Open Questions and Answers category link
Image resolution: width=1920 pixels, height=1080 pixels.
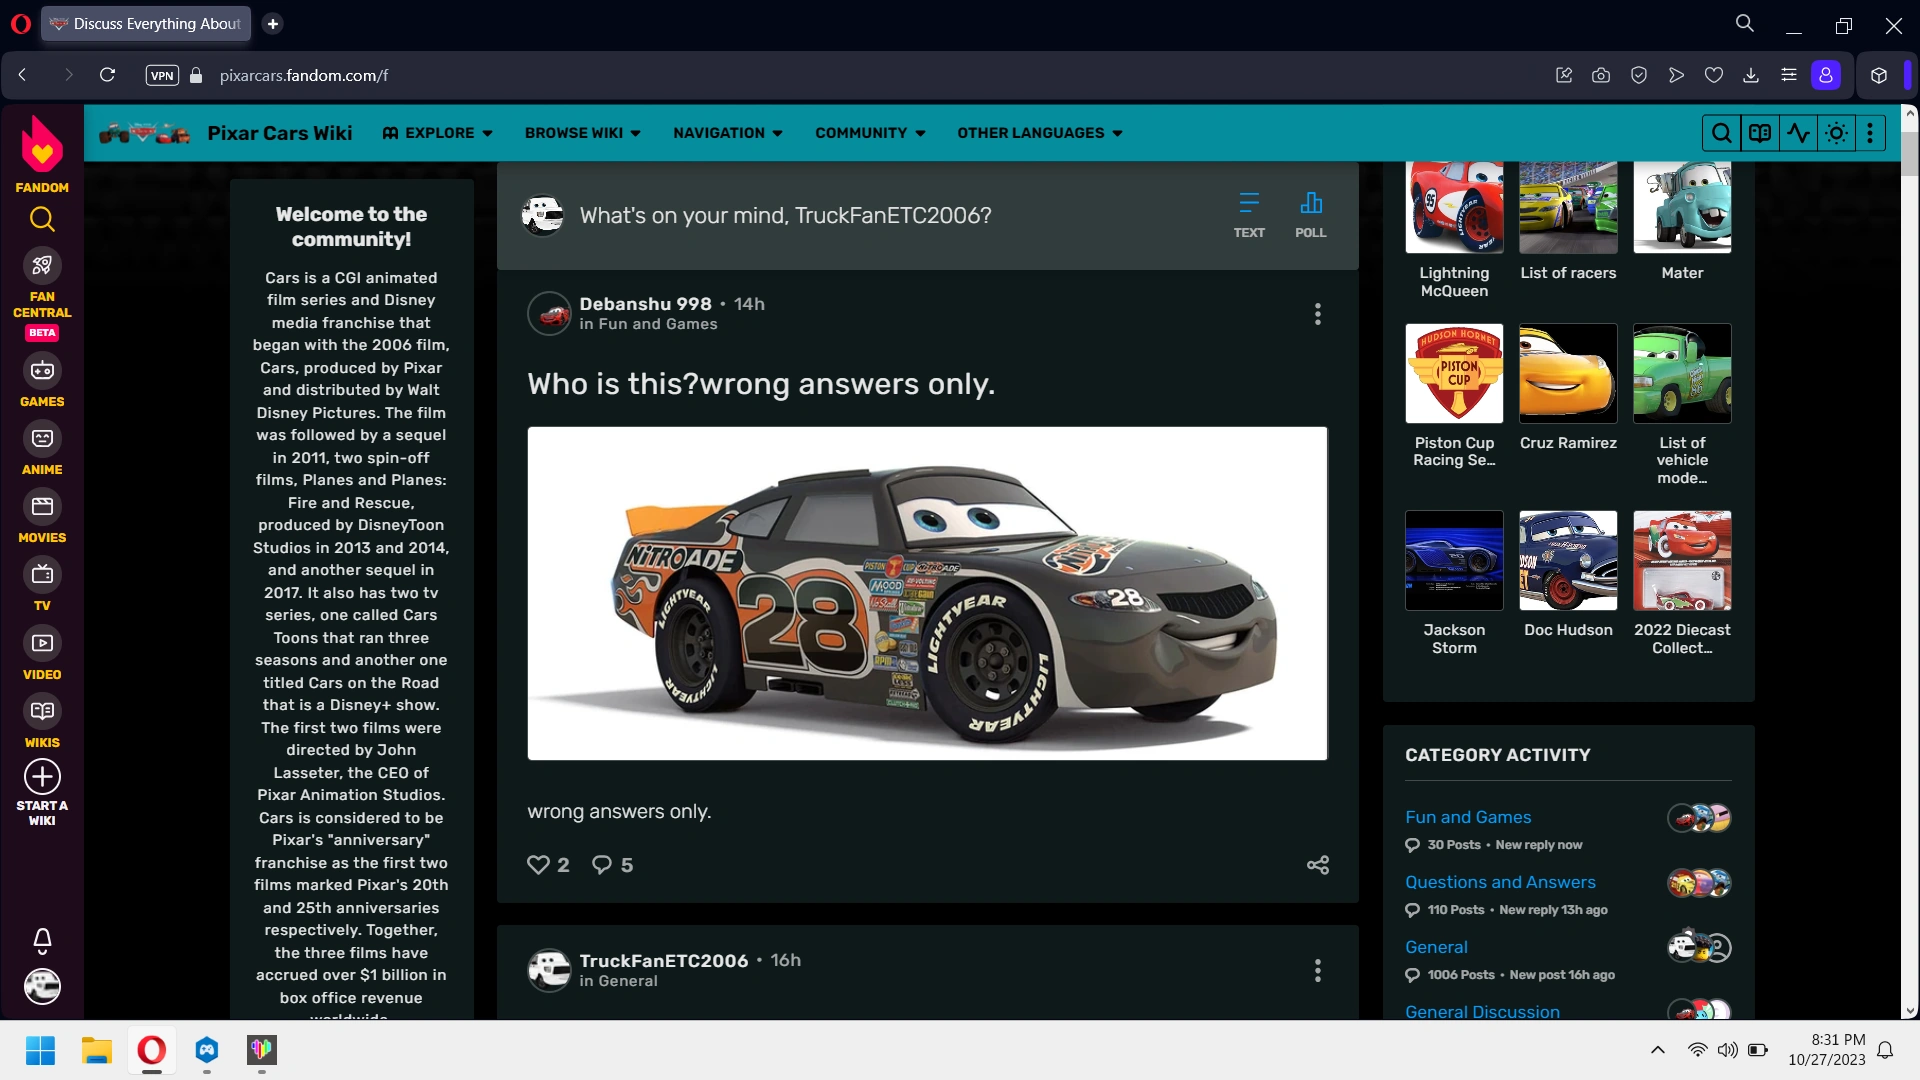point(1499,882)
